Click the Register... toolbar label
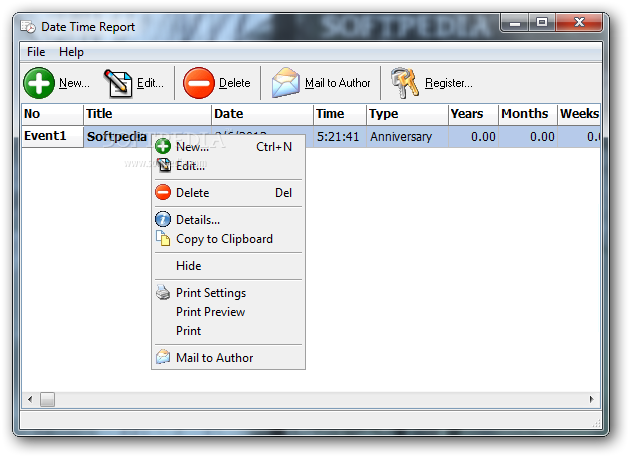The width and height of the screenshot is (630, 457). pyautogui.click(x=449, y=83)
